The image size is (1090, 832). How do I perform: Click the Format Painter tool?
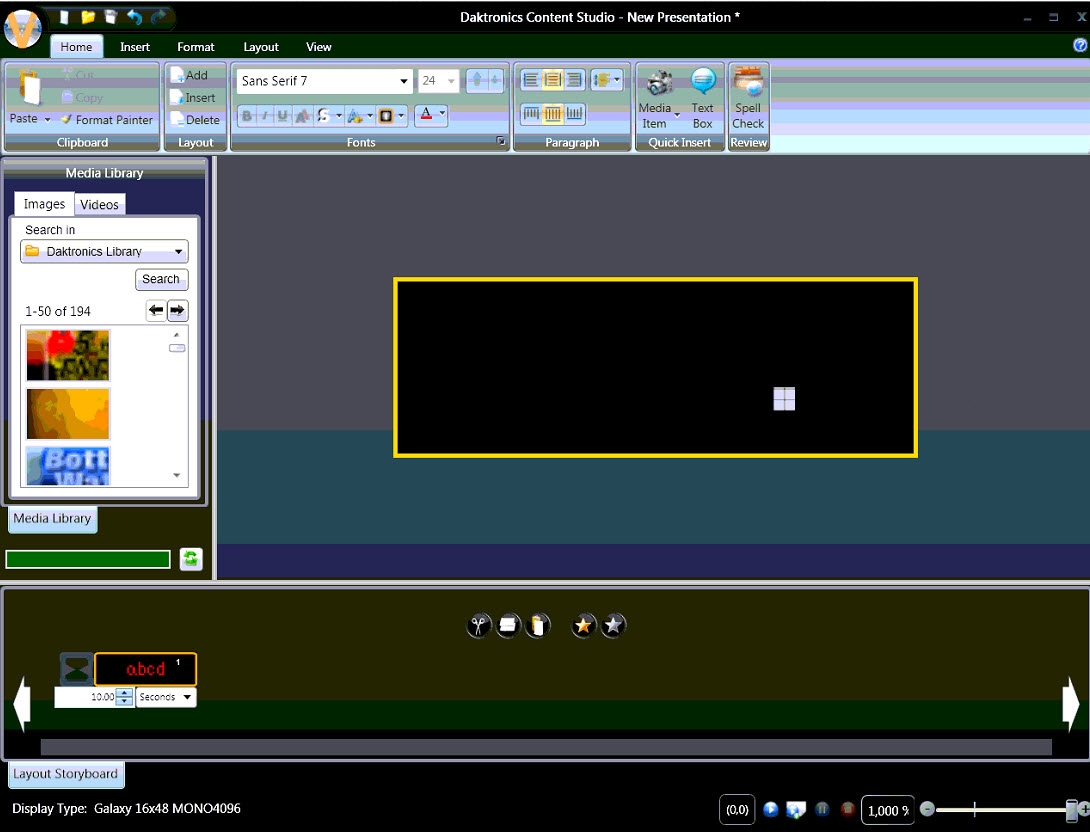click(x=106, y=120)
